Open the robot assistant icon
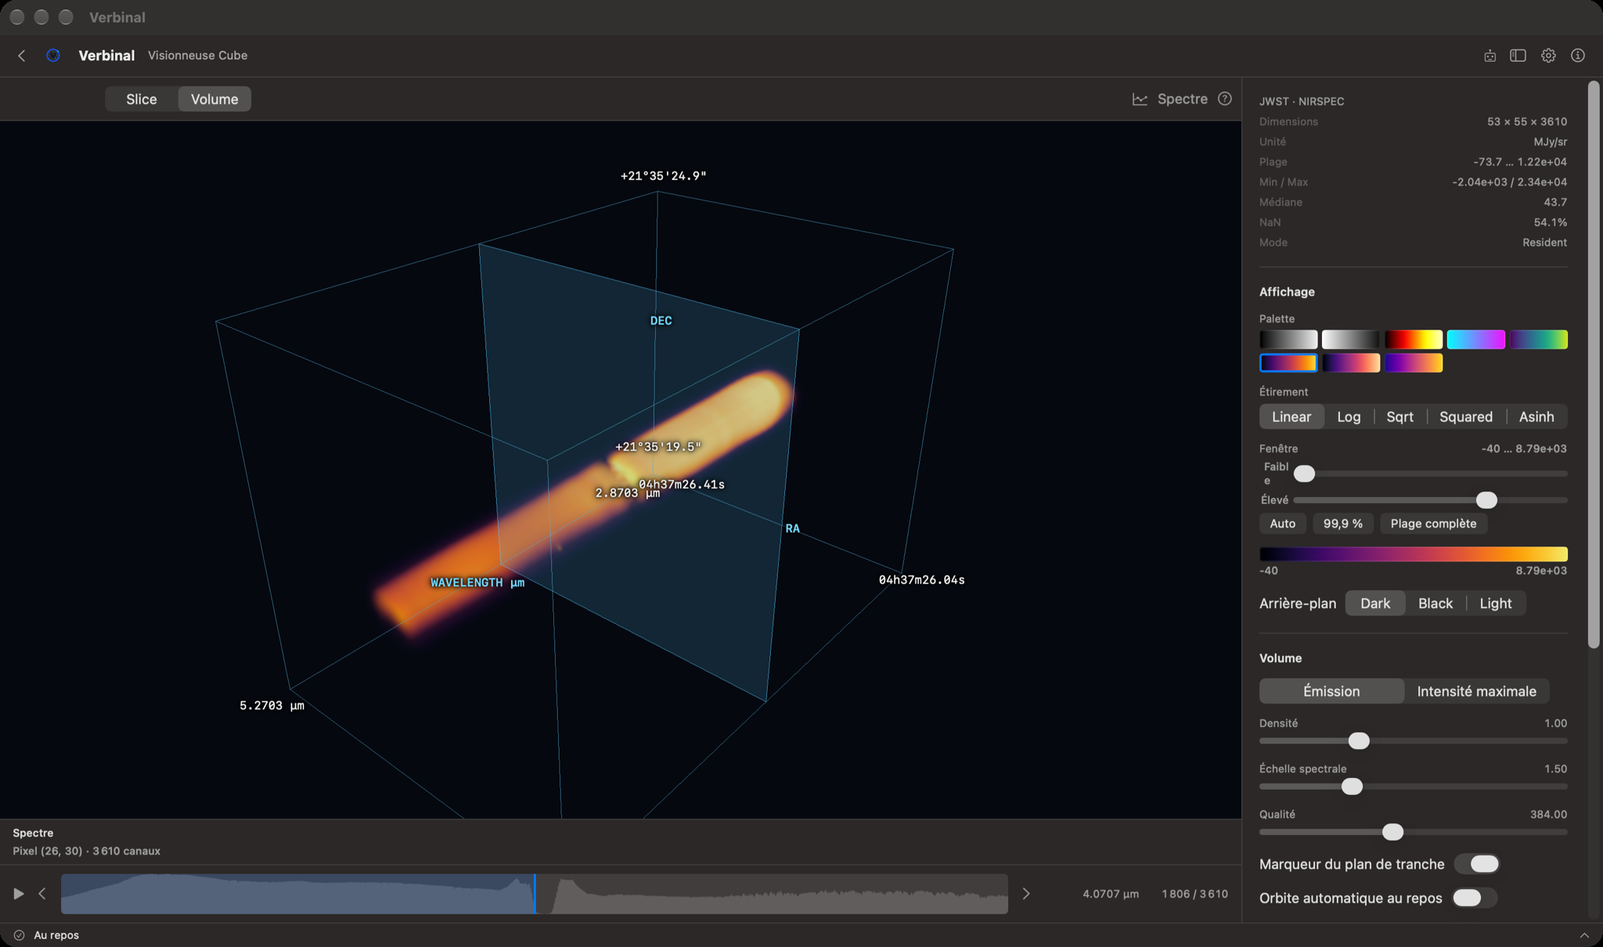1603x947 pixels. point(1490,56)
